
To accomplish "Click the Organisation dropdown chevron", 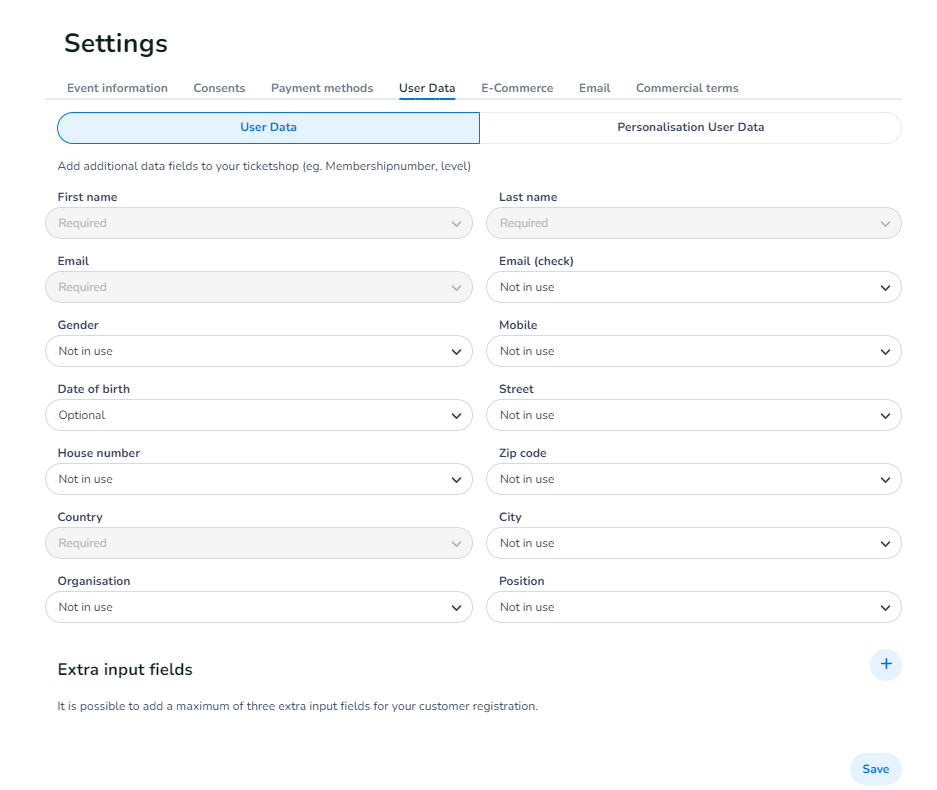I will pyautogui.click(x=456, y=608).
